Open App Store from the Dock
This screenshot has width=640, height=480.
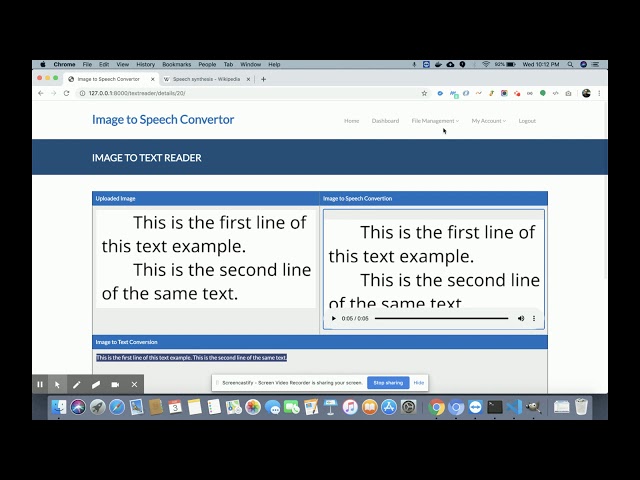click(x=389, y=407)
